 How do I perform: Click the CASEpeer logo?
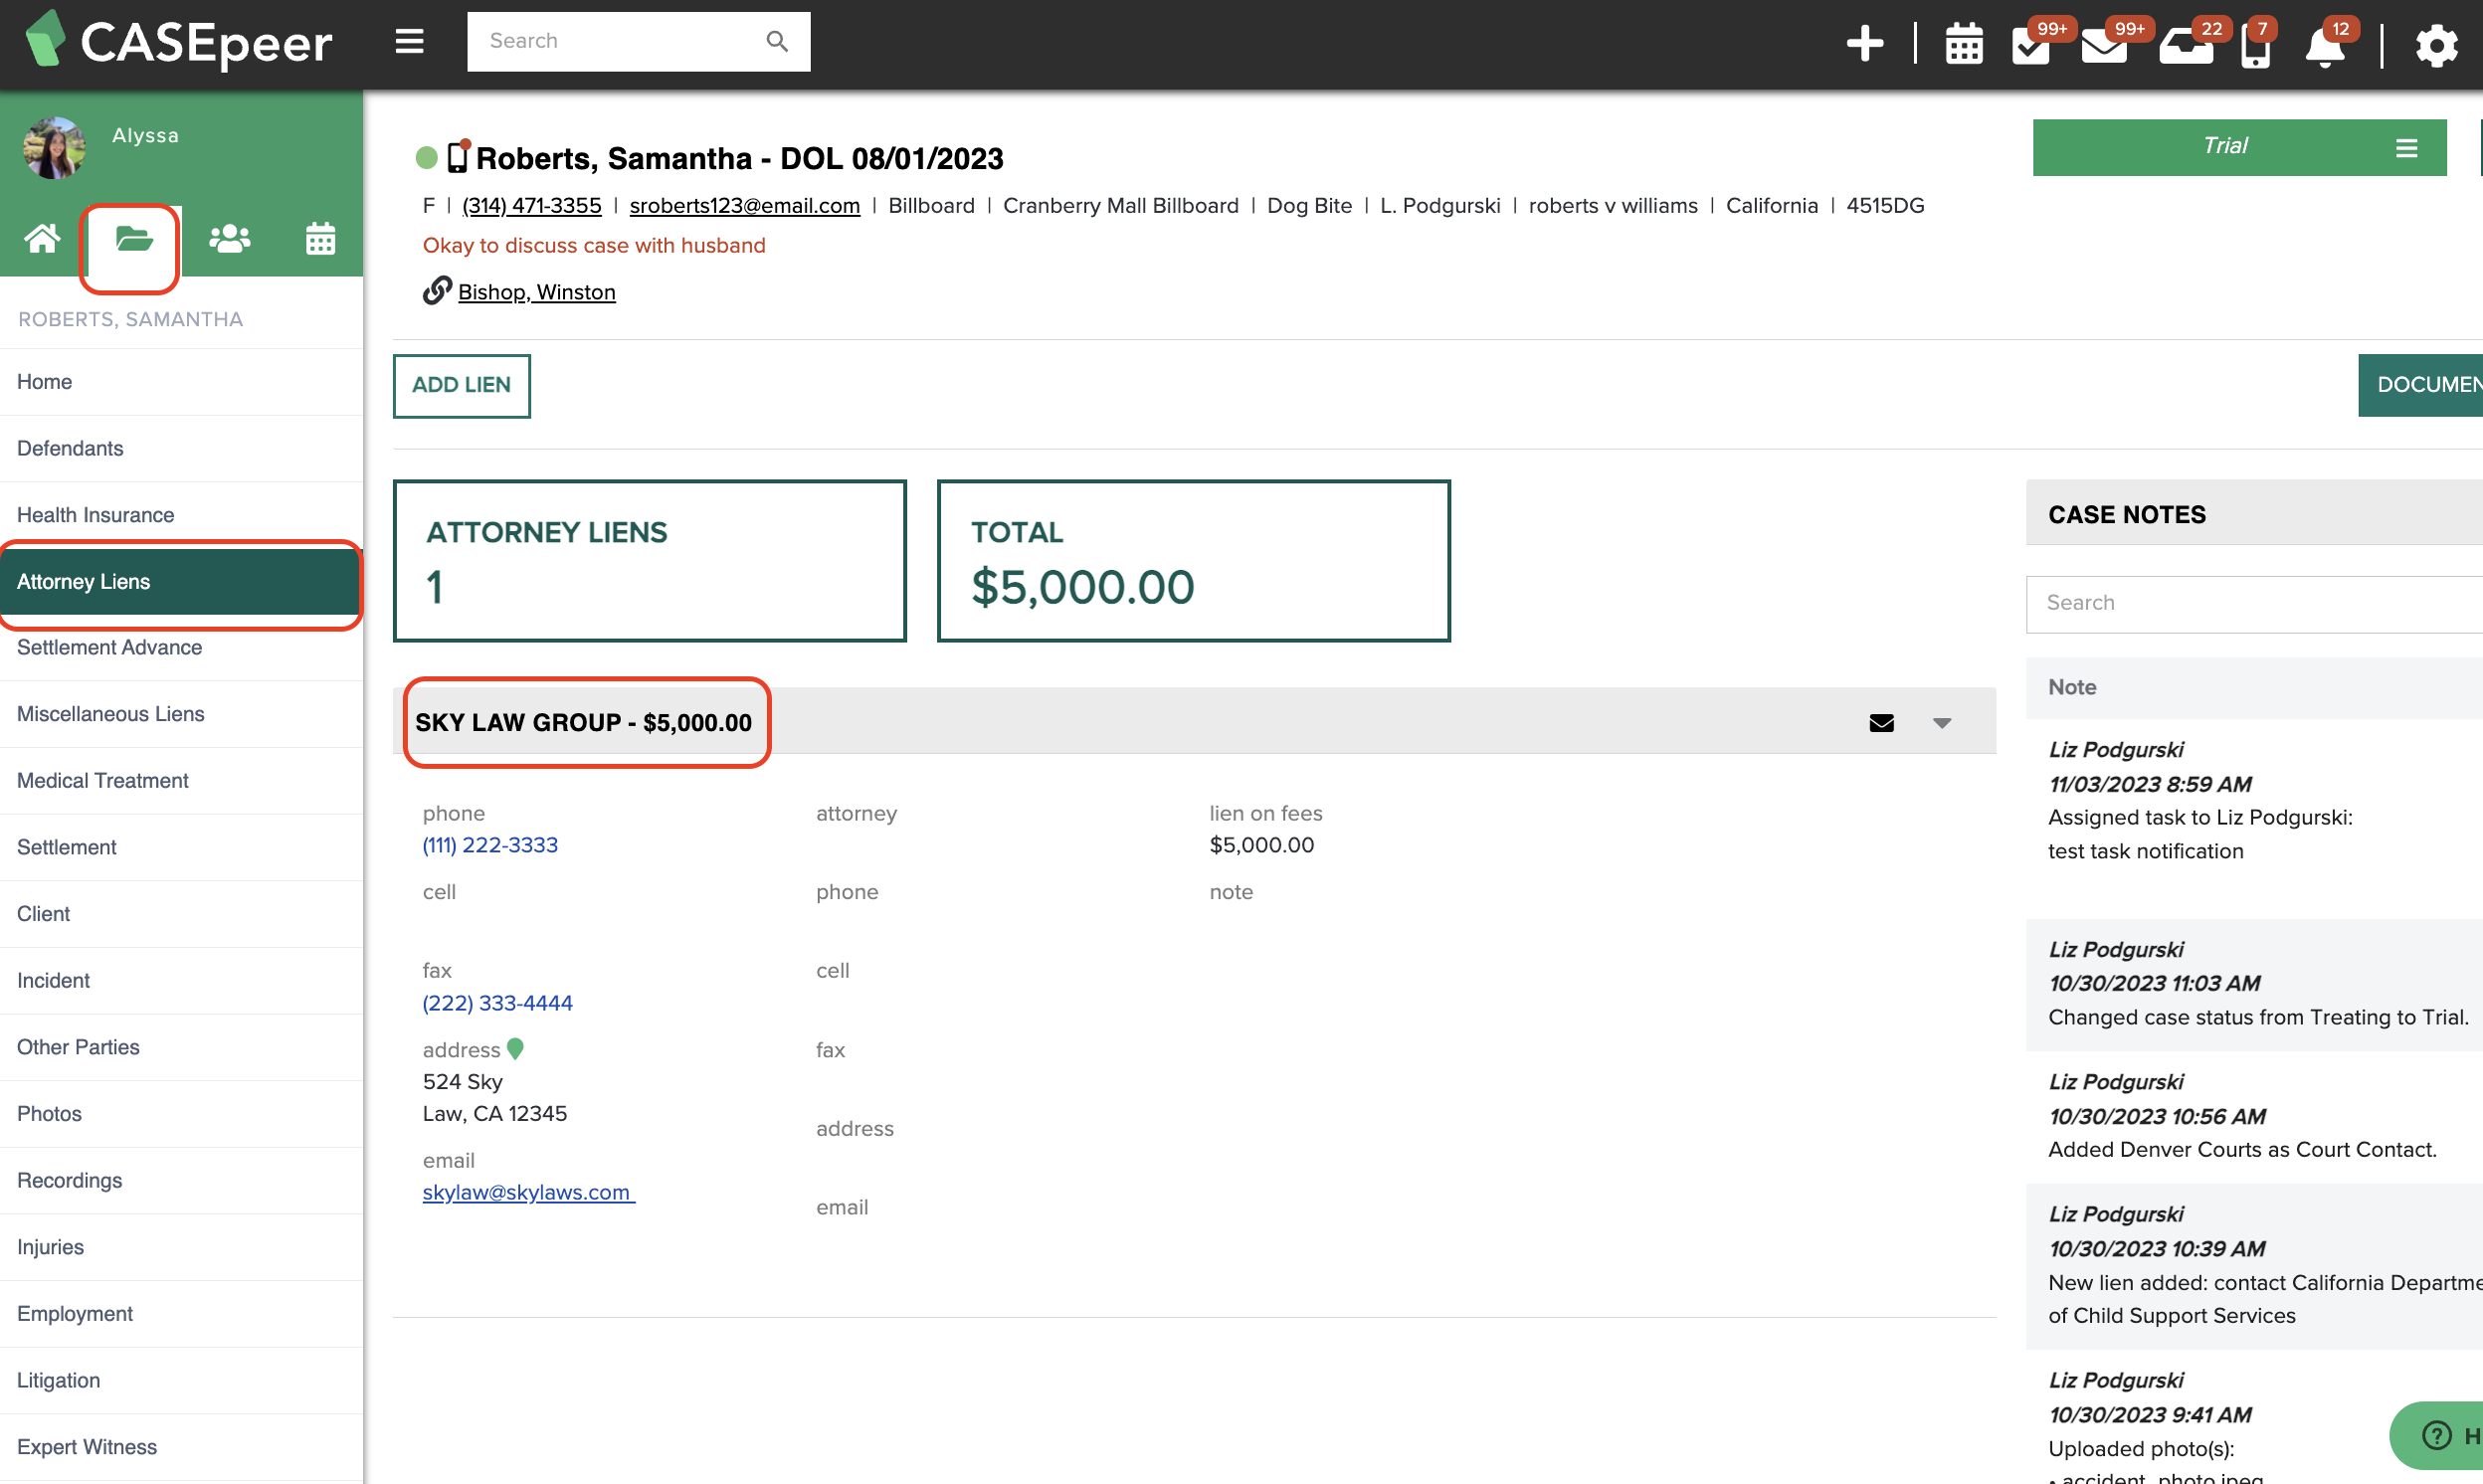(180, 41)
